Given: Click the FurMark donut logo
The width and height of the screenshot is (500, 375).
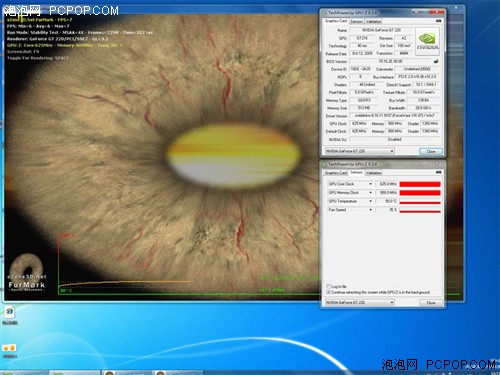Looking at the screenshot, I should [27, 267].
